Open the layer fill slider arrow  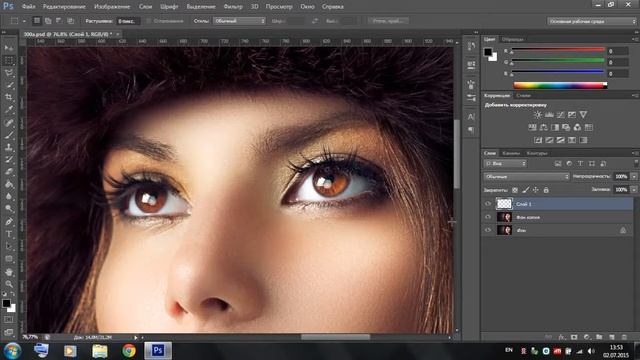(x=634, y=189)
